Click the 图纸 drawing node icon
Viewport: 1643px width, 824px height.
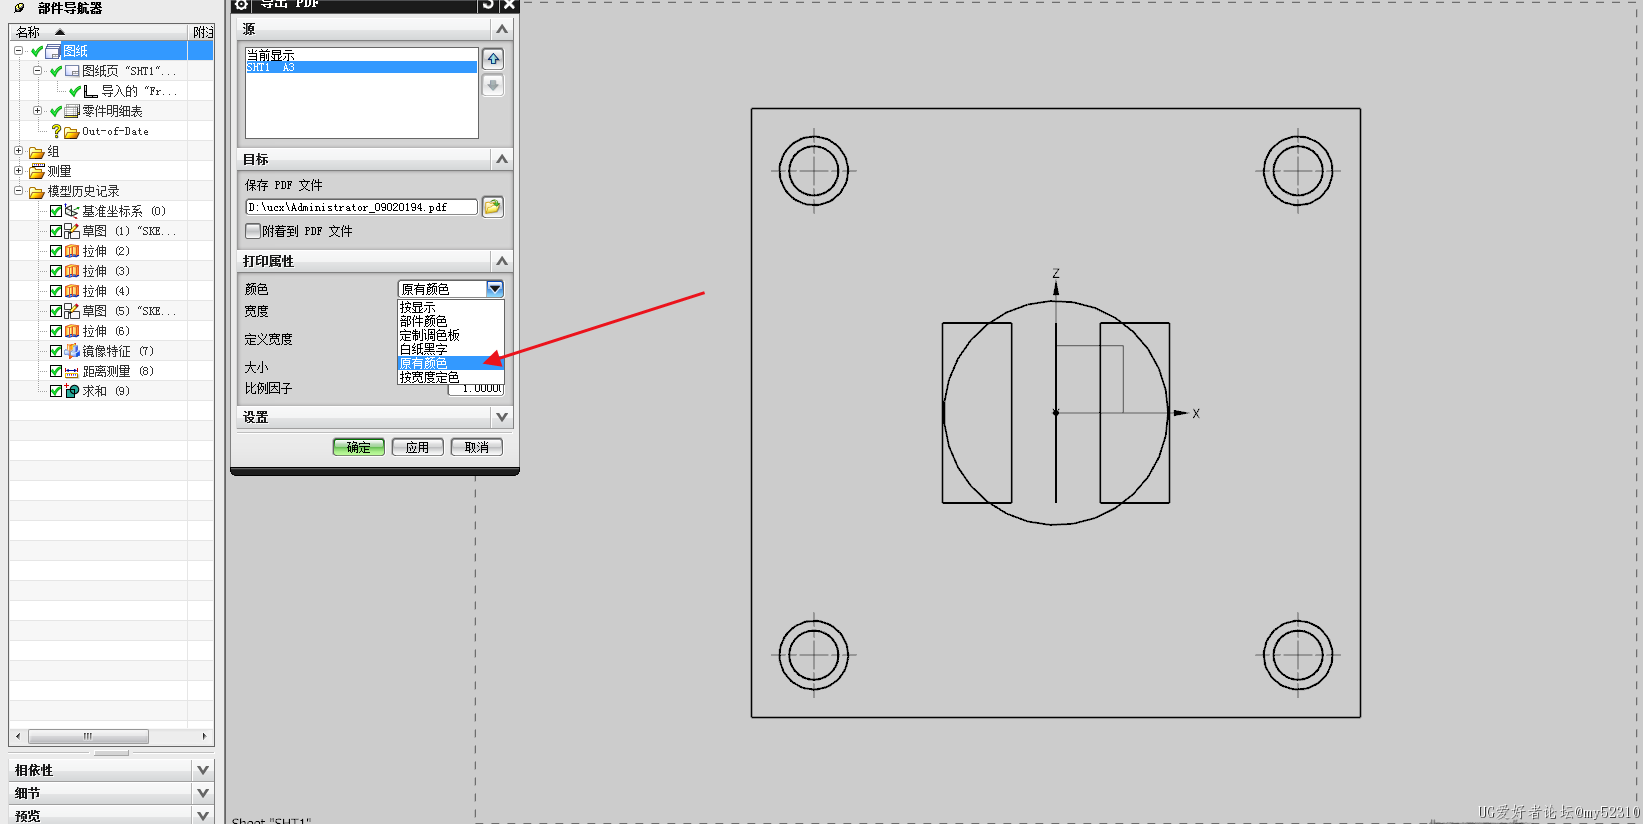pos(53,51)
